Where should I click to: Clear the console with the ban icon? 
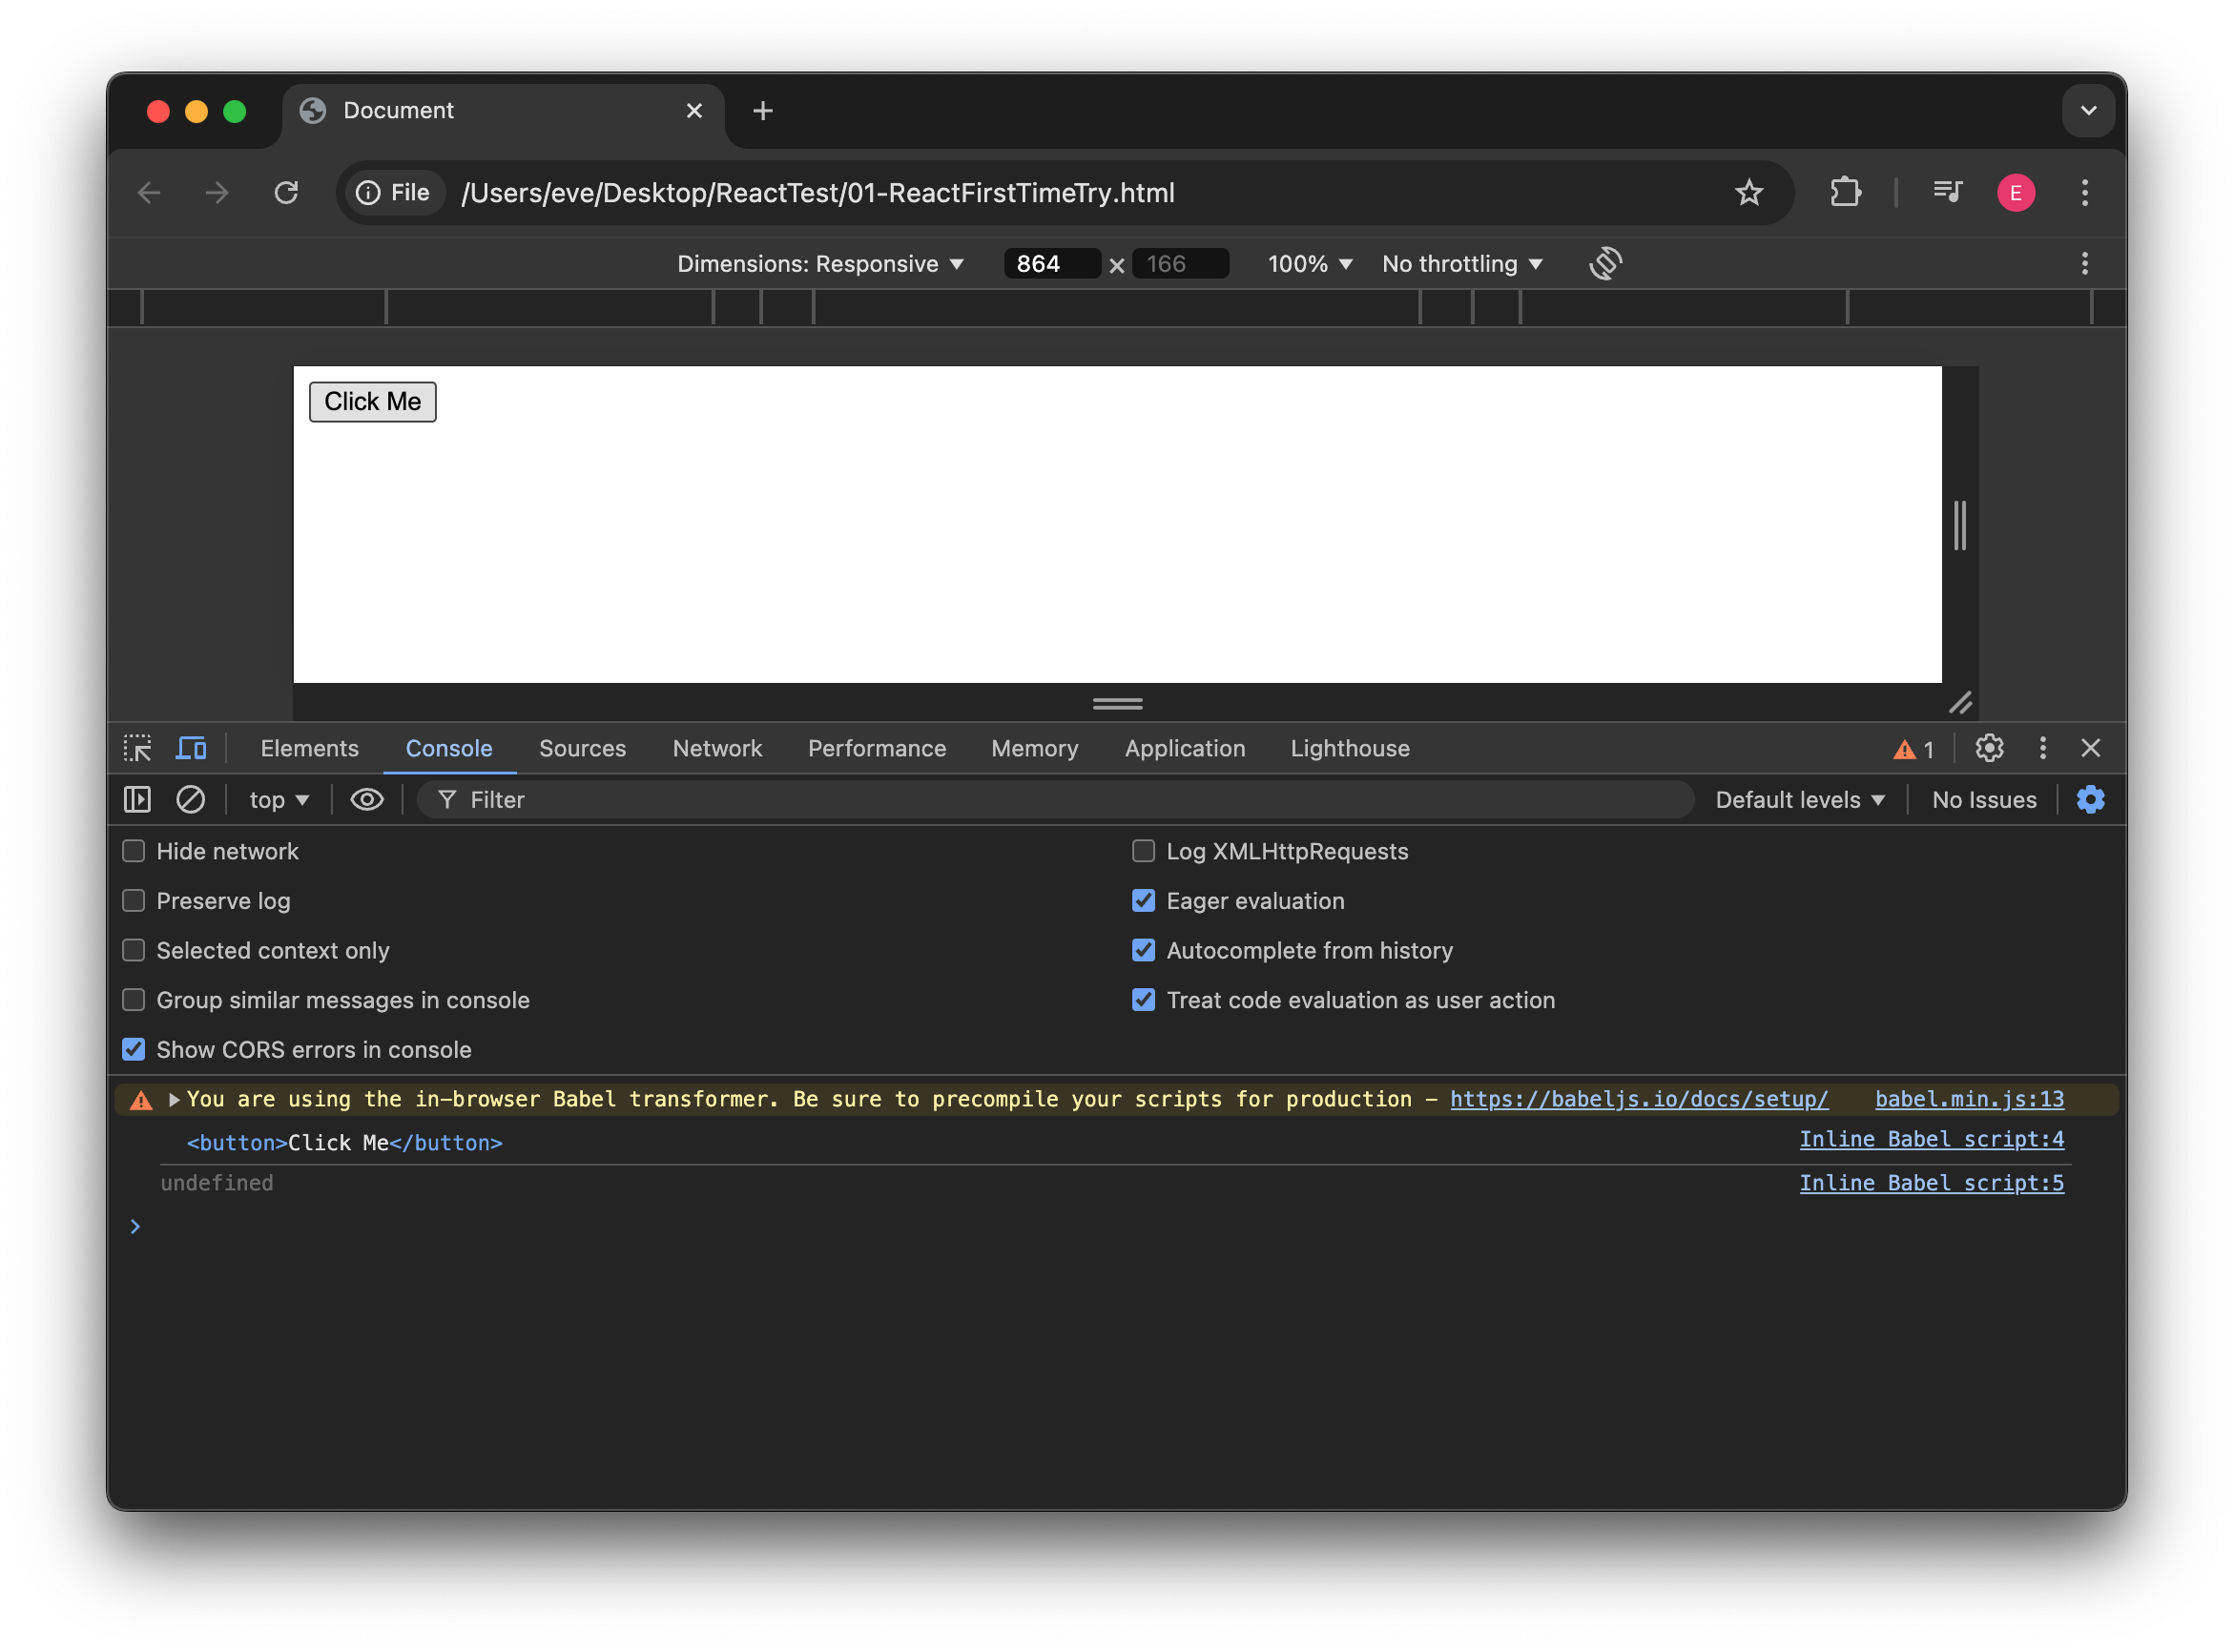(x=190, y=799)
